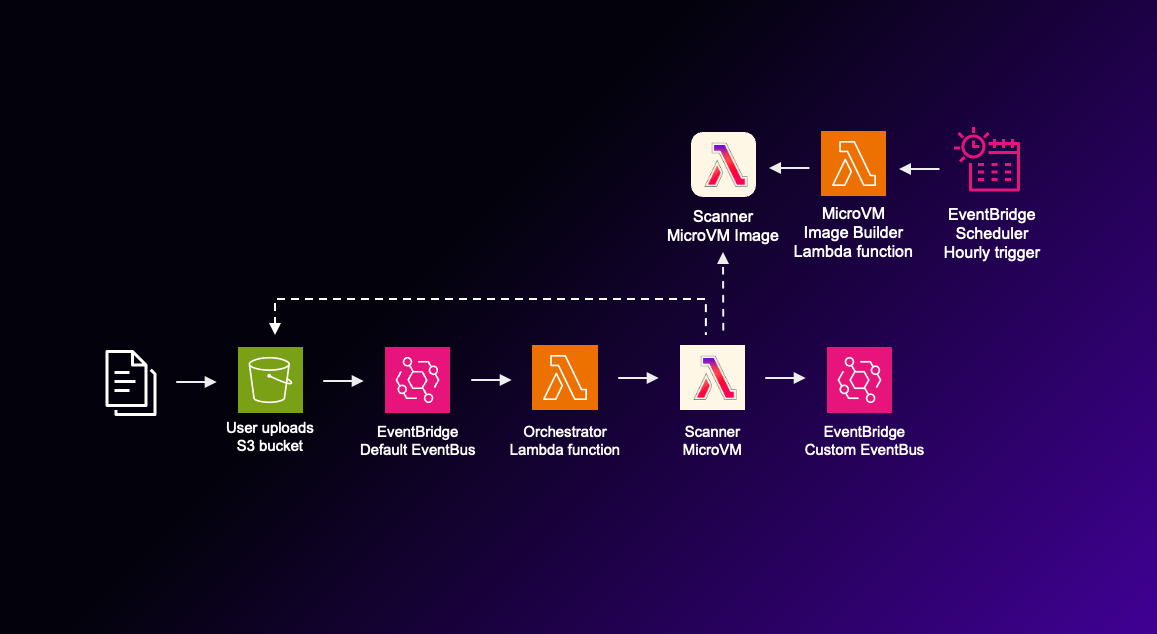Click the EventBridge Scheduler calendar icon
The image size is (1157, 634).
pos(987,159)
